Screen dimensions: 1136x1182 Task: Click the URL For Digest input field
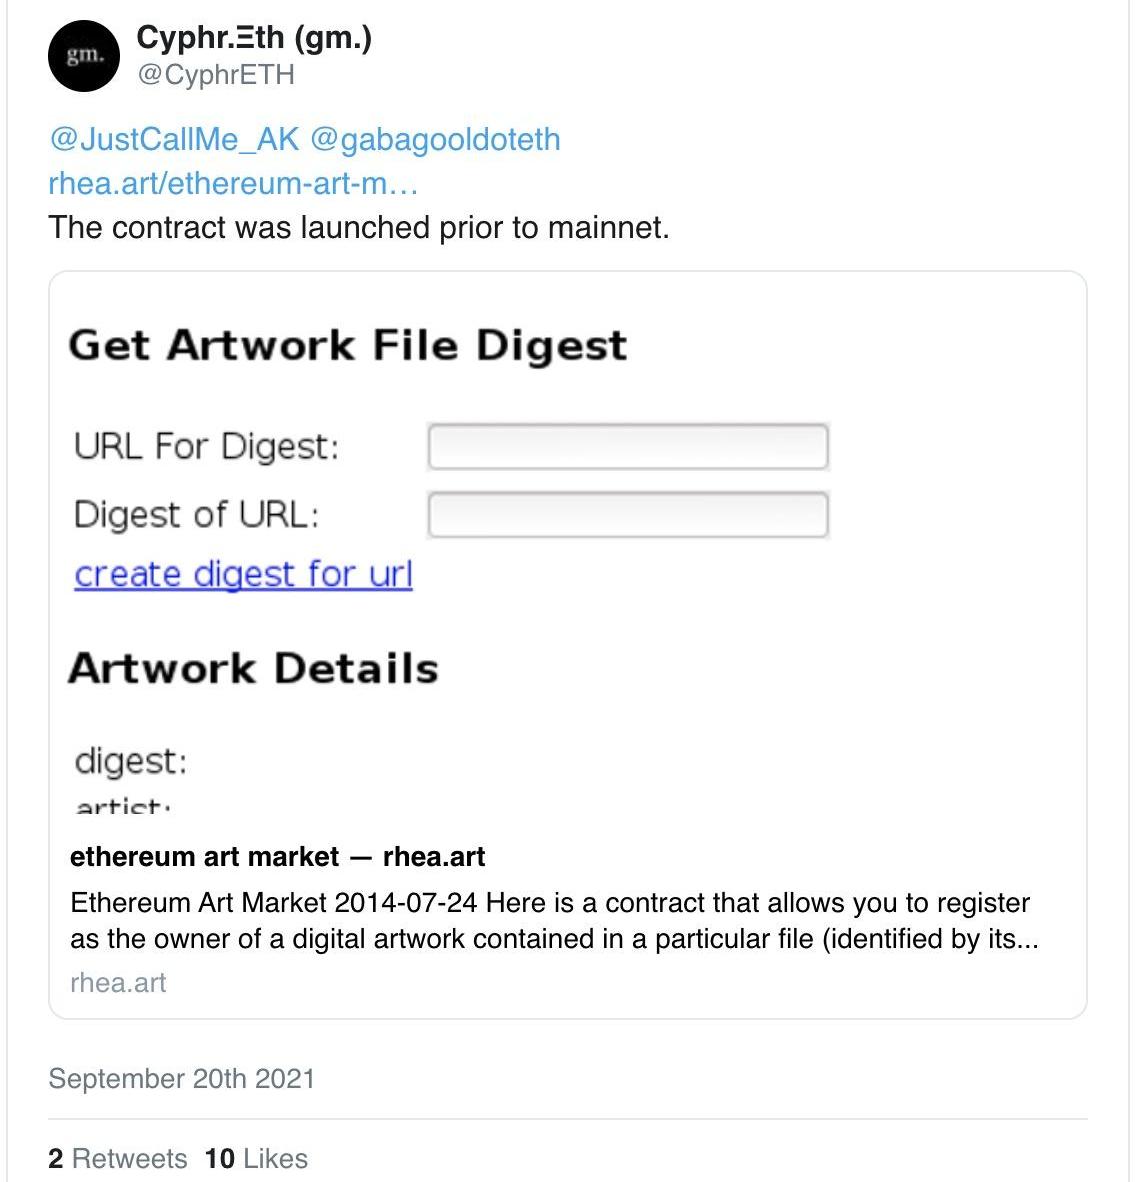point(627,446)
